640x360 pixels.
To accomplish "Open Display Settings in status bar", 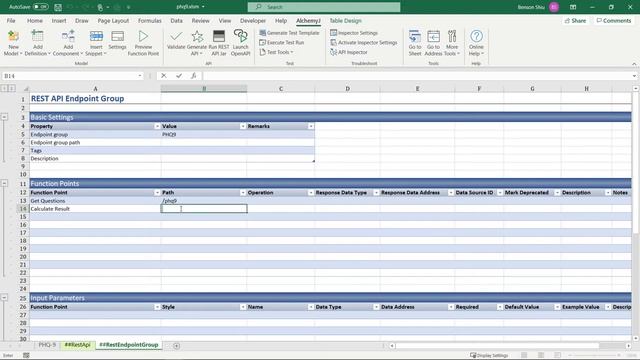I will pos(489,356).
